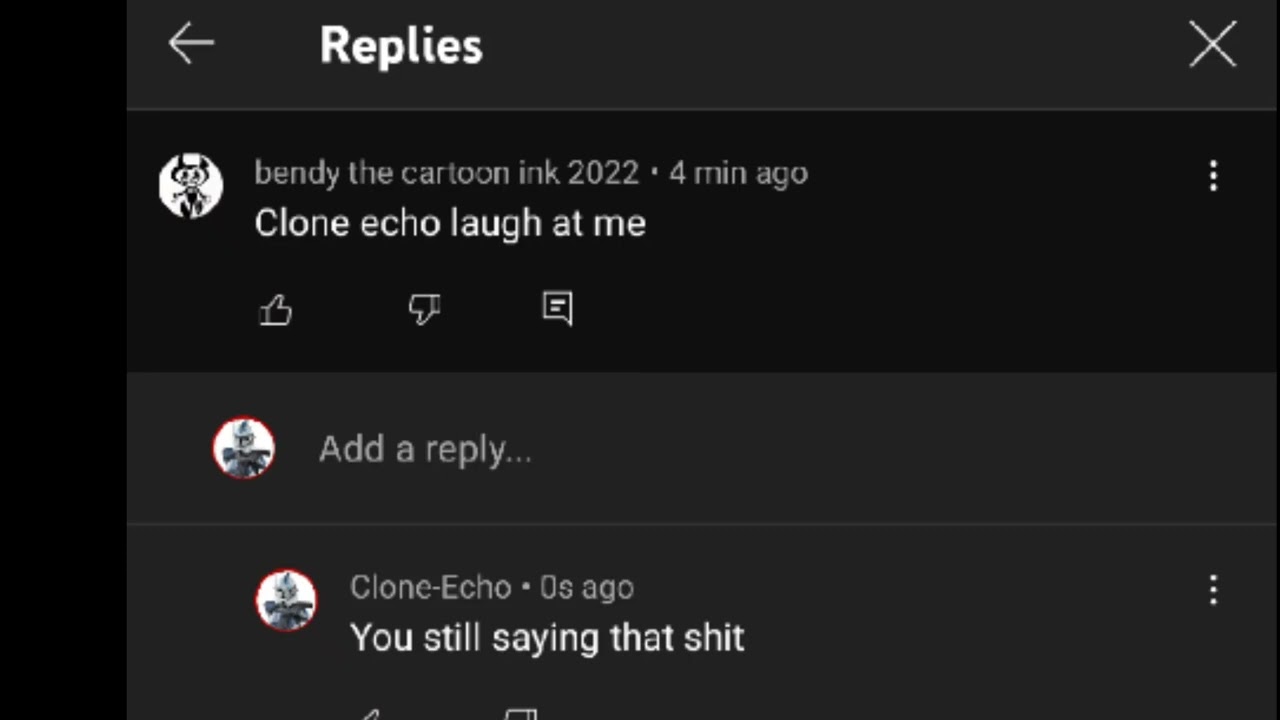The height and width of the screenshot is (720, 1280).
Task: Open Clone-Echo's profile avatar on reply
Action: (286, 601)
